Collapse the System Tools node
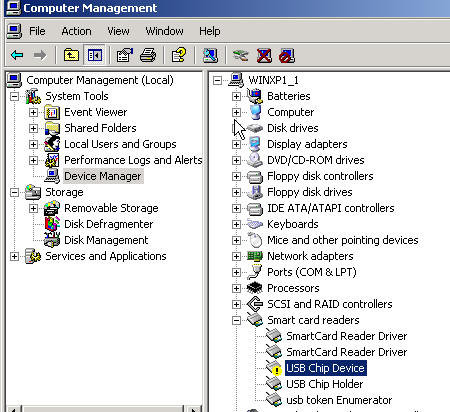450x412 pixels. [x=14, y=96]
